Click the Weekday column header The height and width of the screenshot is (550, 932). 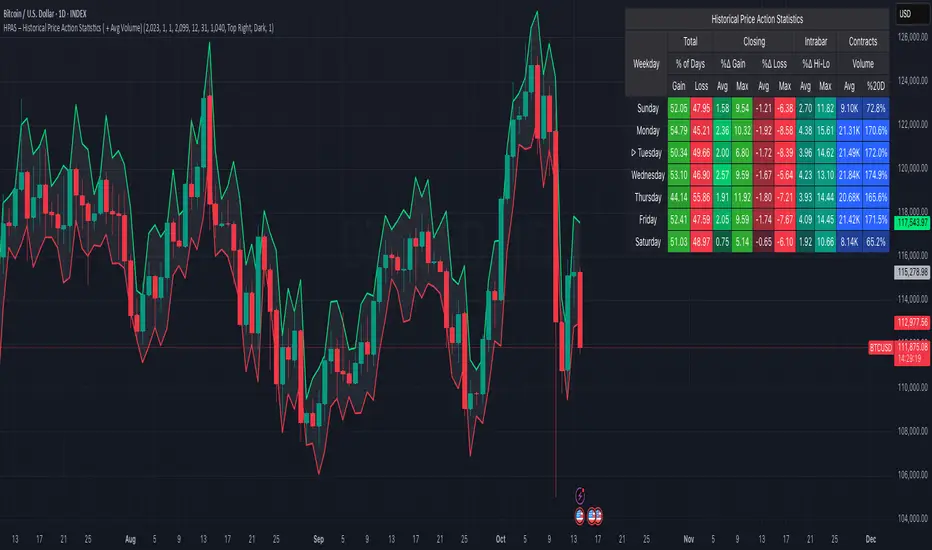[x=646, y=64]
